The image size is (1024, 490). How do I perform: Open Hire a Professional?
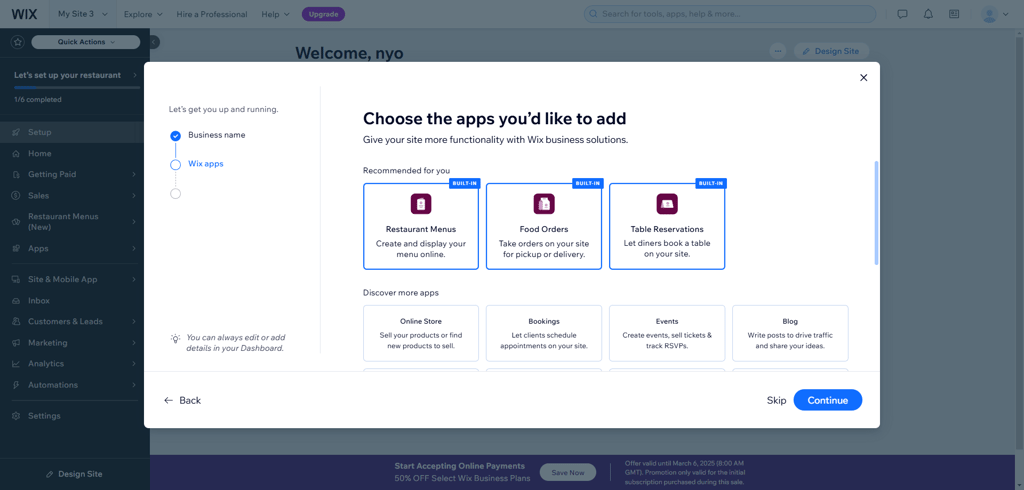(212, 14)
